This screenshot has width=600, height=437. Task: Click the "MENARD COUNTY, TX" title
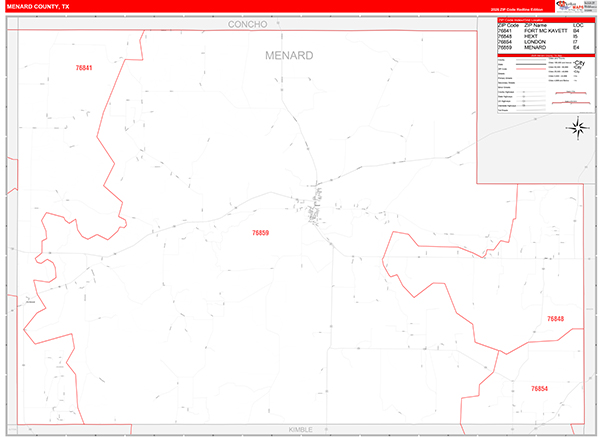(38, 7)
